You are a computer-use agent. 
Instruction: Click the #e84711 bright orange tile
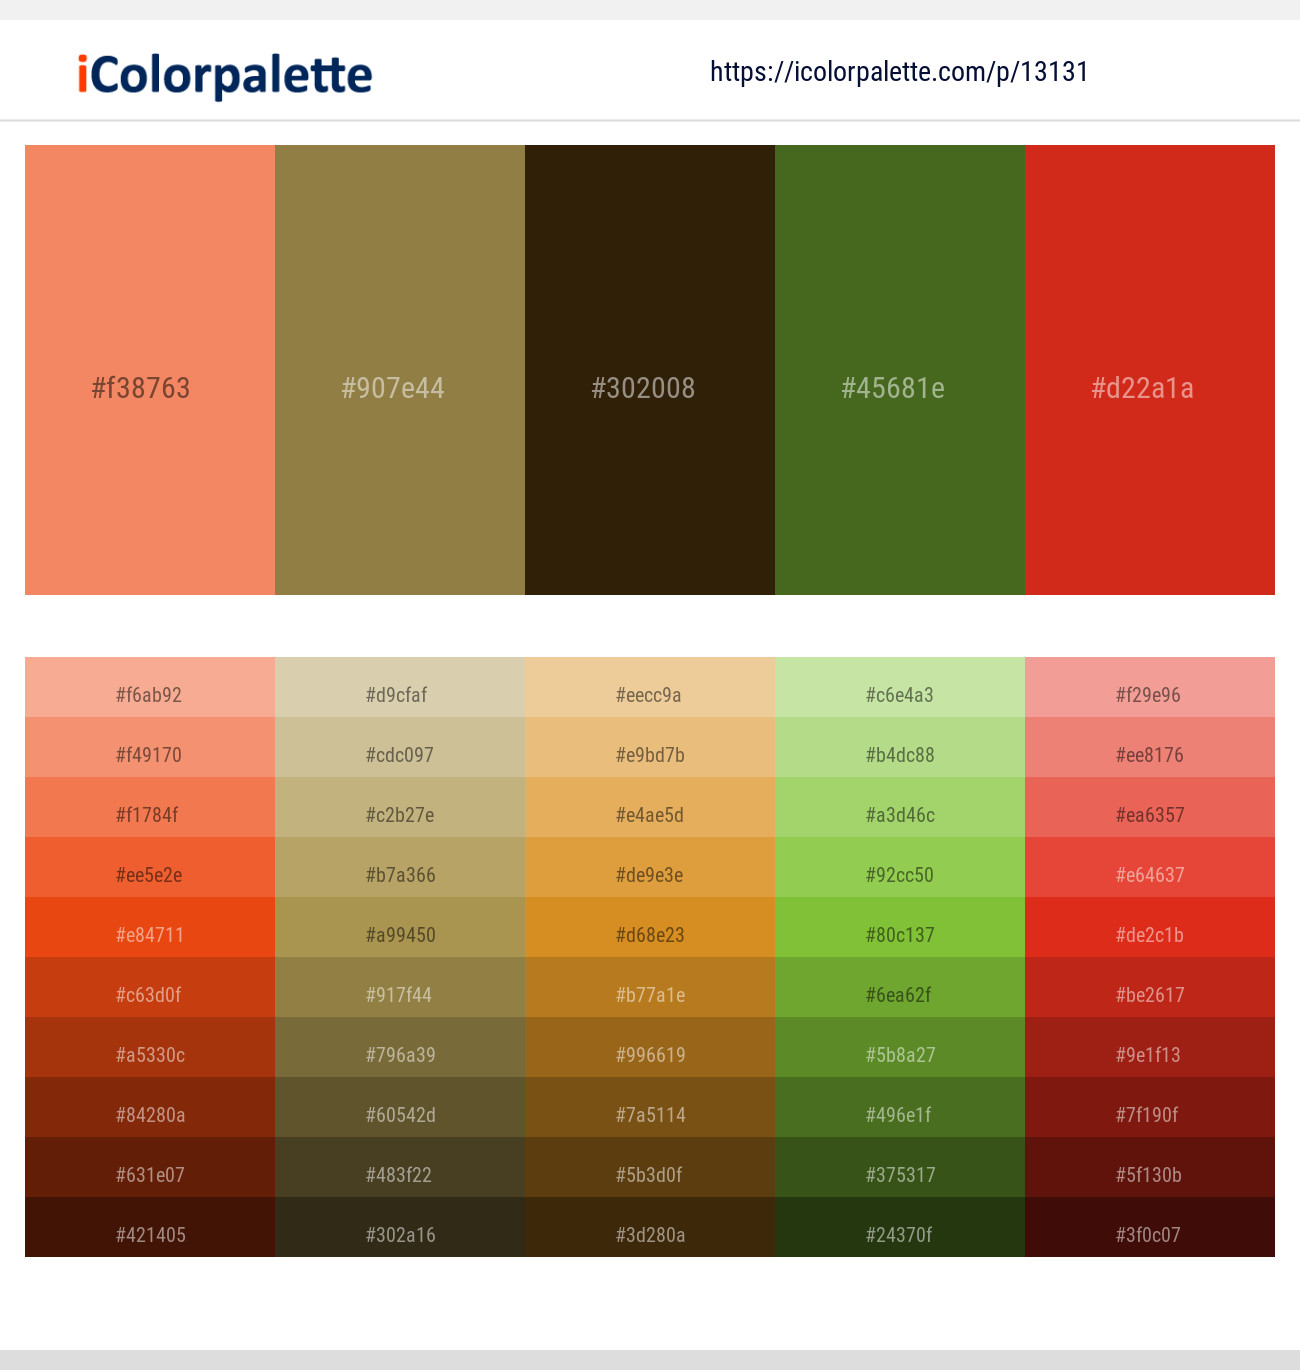point(150,935)
